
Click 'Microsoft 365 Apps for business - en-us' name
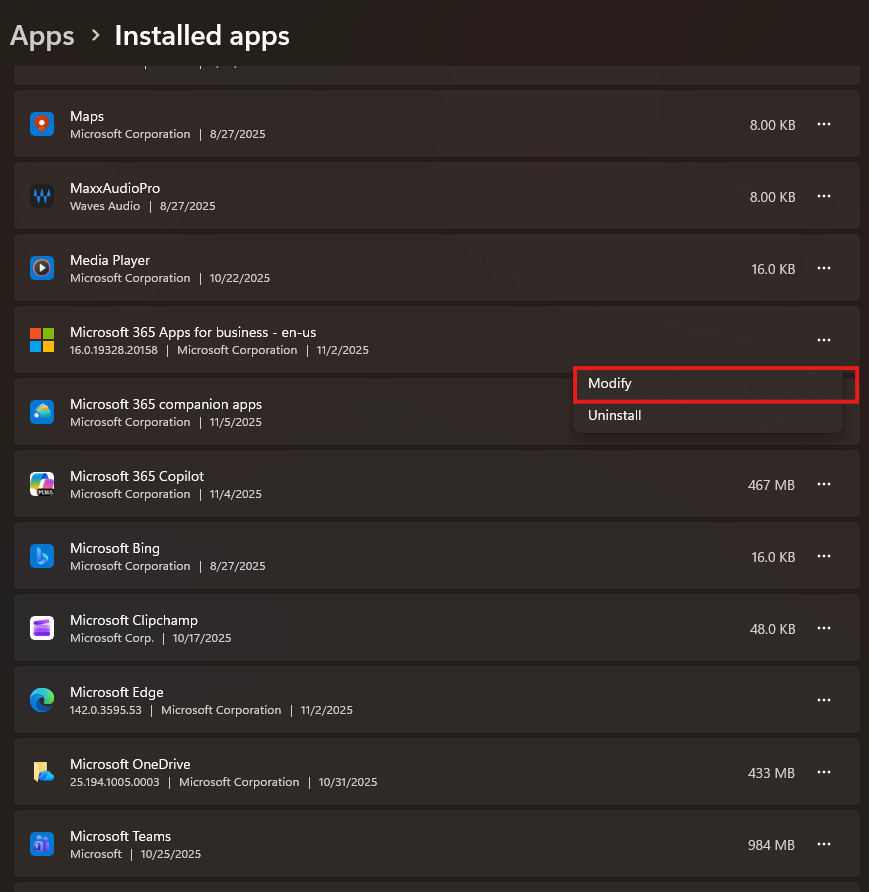[193, 332]
